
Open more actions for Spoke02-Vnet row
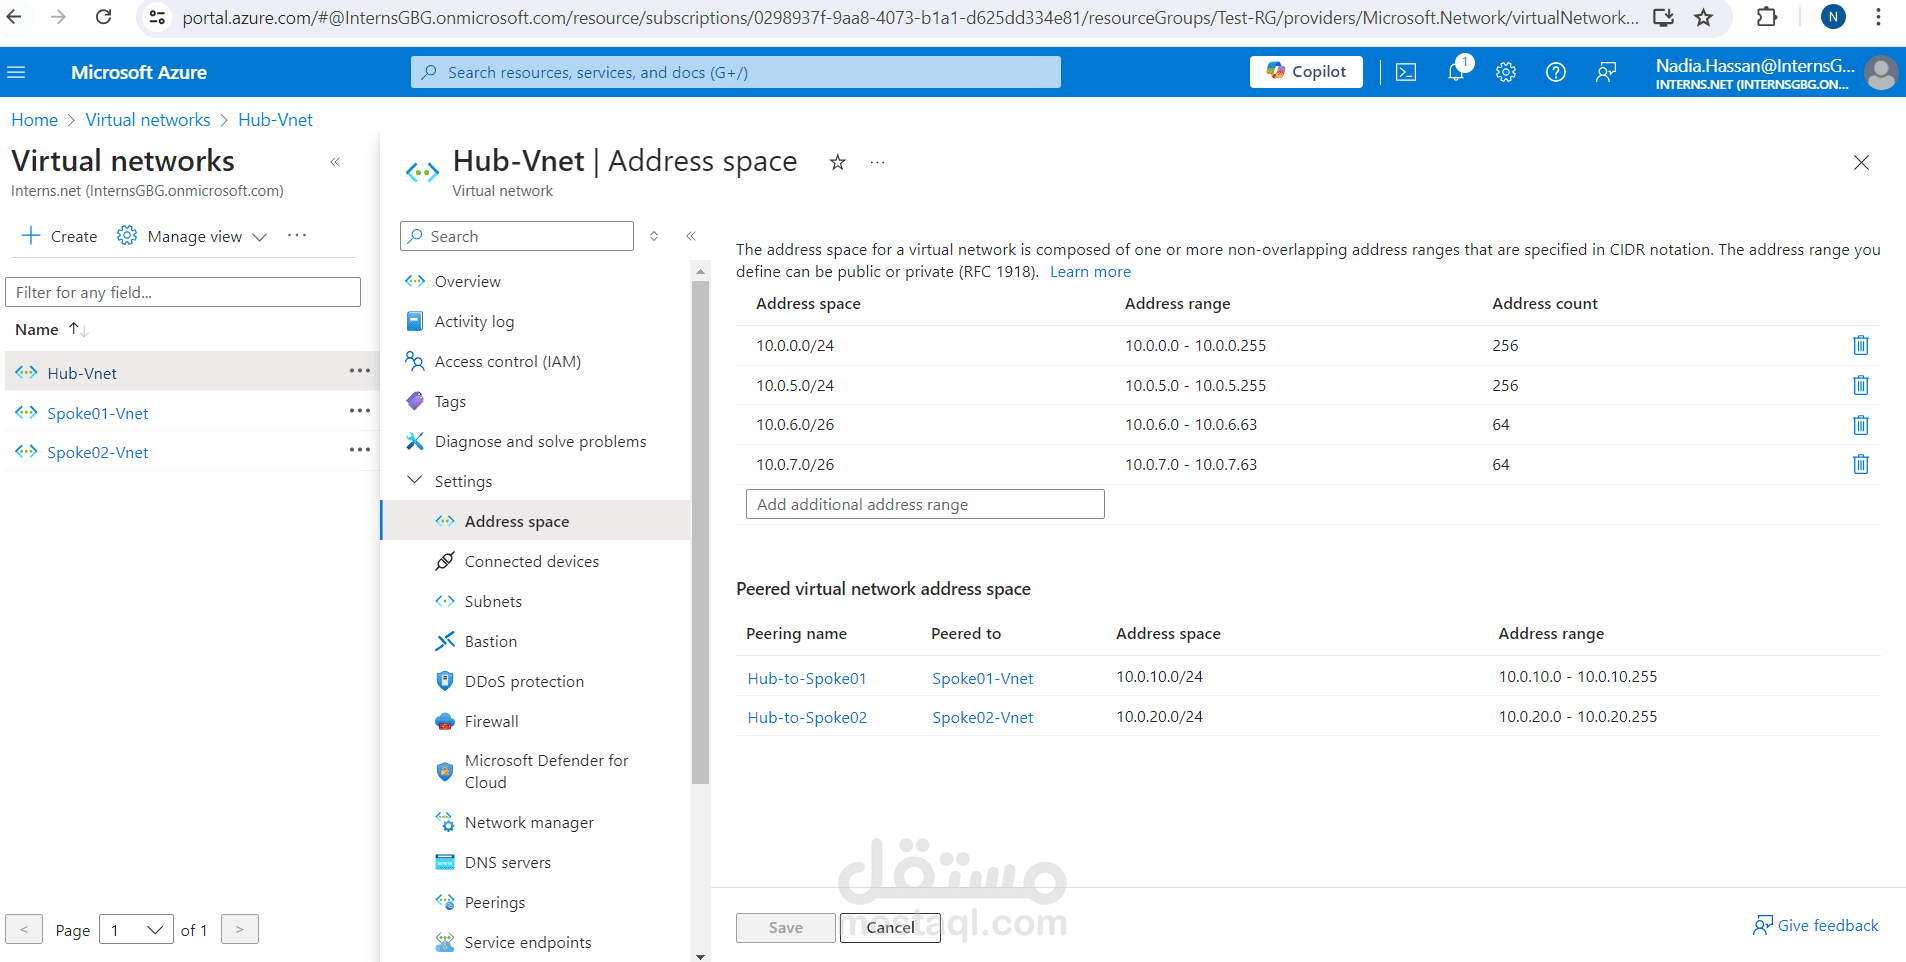pyautogui.click(x=360, y=450)
